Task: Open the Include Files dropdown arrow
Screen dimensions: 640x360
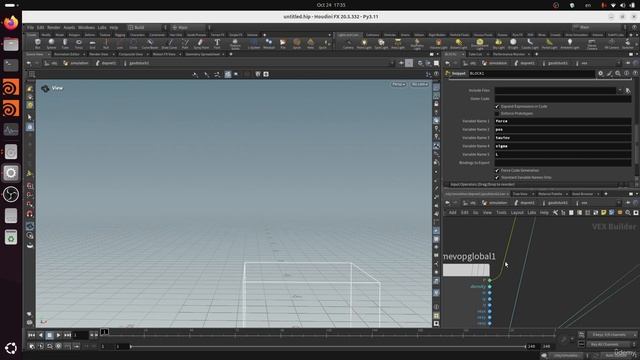Action: [620, 91]
